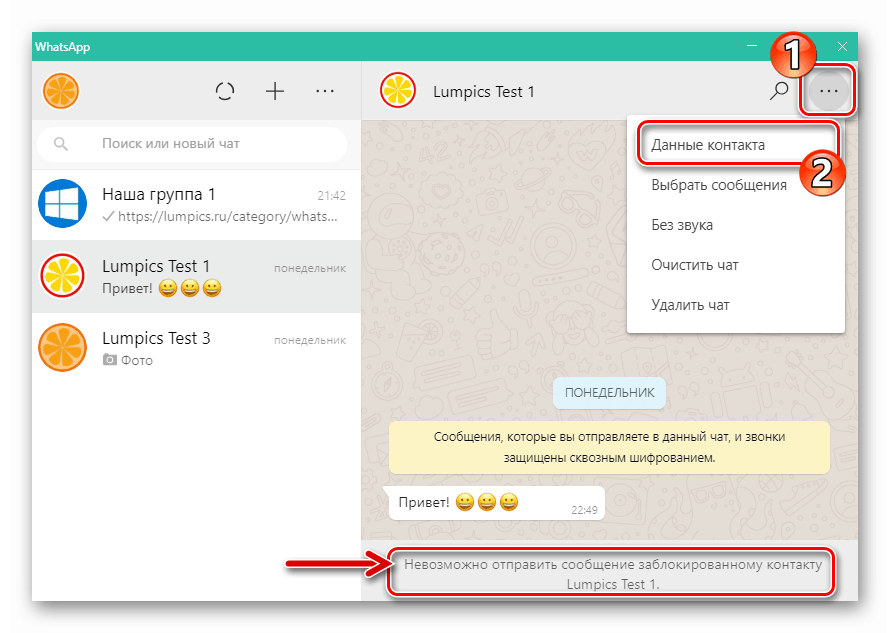Open the status refresh icon in the left toolbar

(x=225, y=90)
